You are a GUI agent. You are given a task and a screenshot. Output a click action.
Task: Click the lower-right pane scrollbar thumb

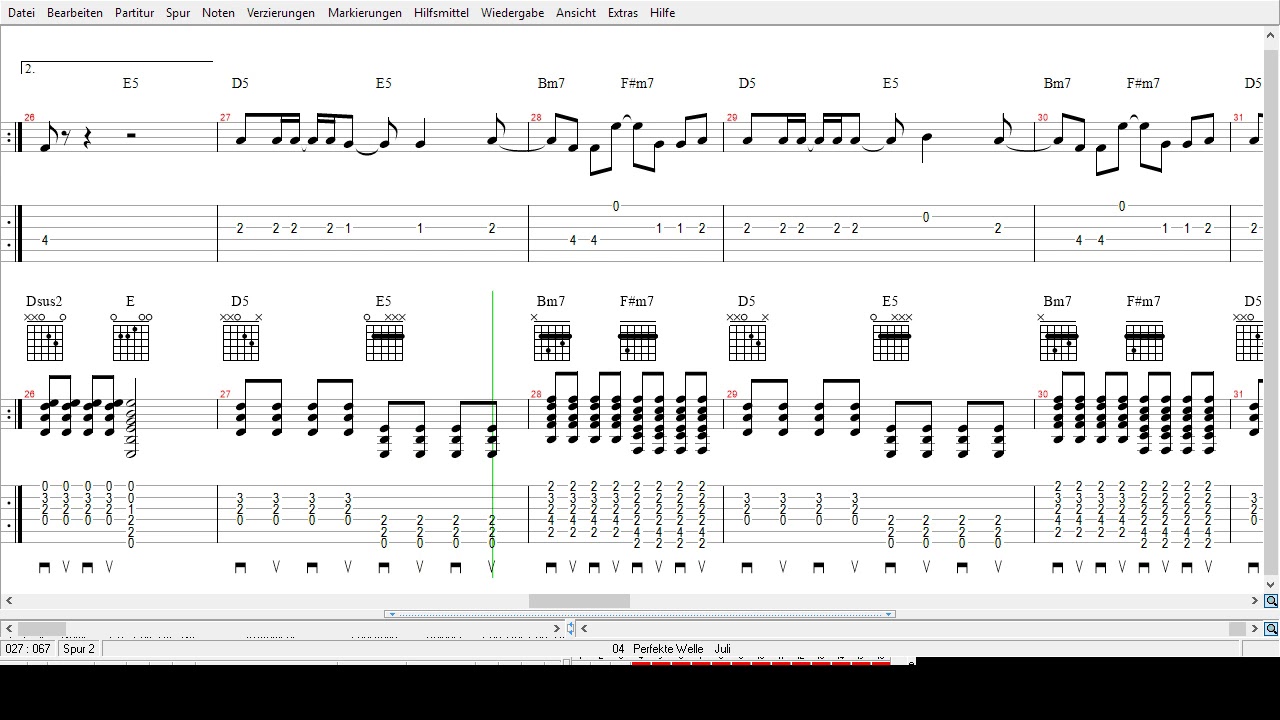(1237, 629)
